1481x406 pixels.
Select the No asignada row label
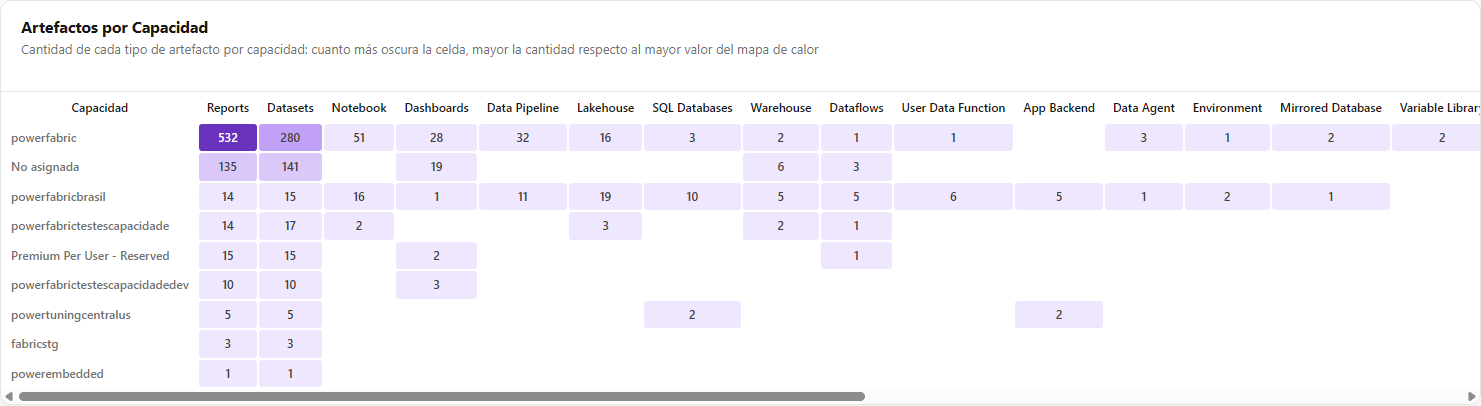[45, 167]
